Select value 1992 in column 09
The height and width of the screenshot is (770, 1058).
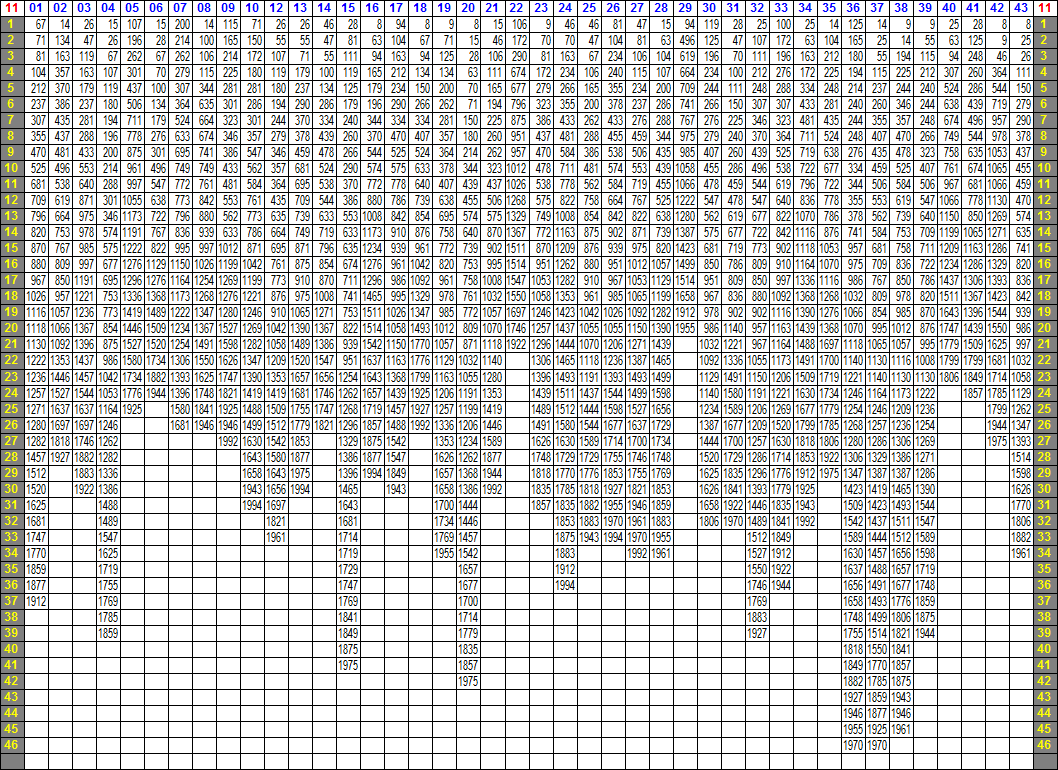pyautogui.click(x=228, y=441)
